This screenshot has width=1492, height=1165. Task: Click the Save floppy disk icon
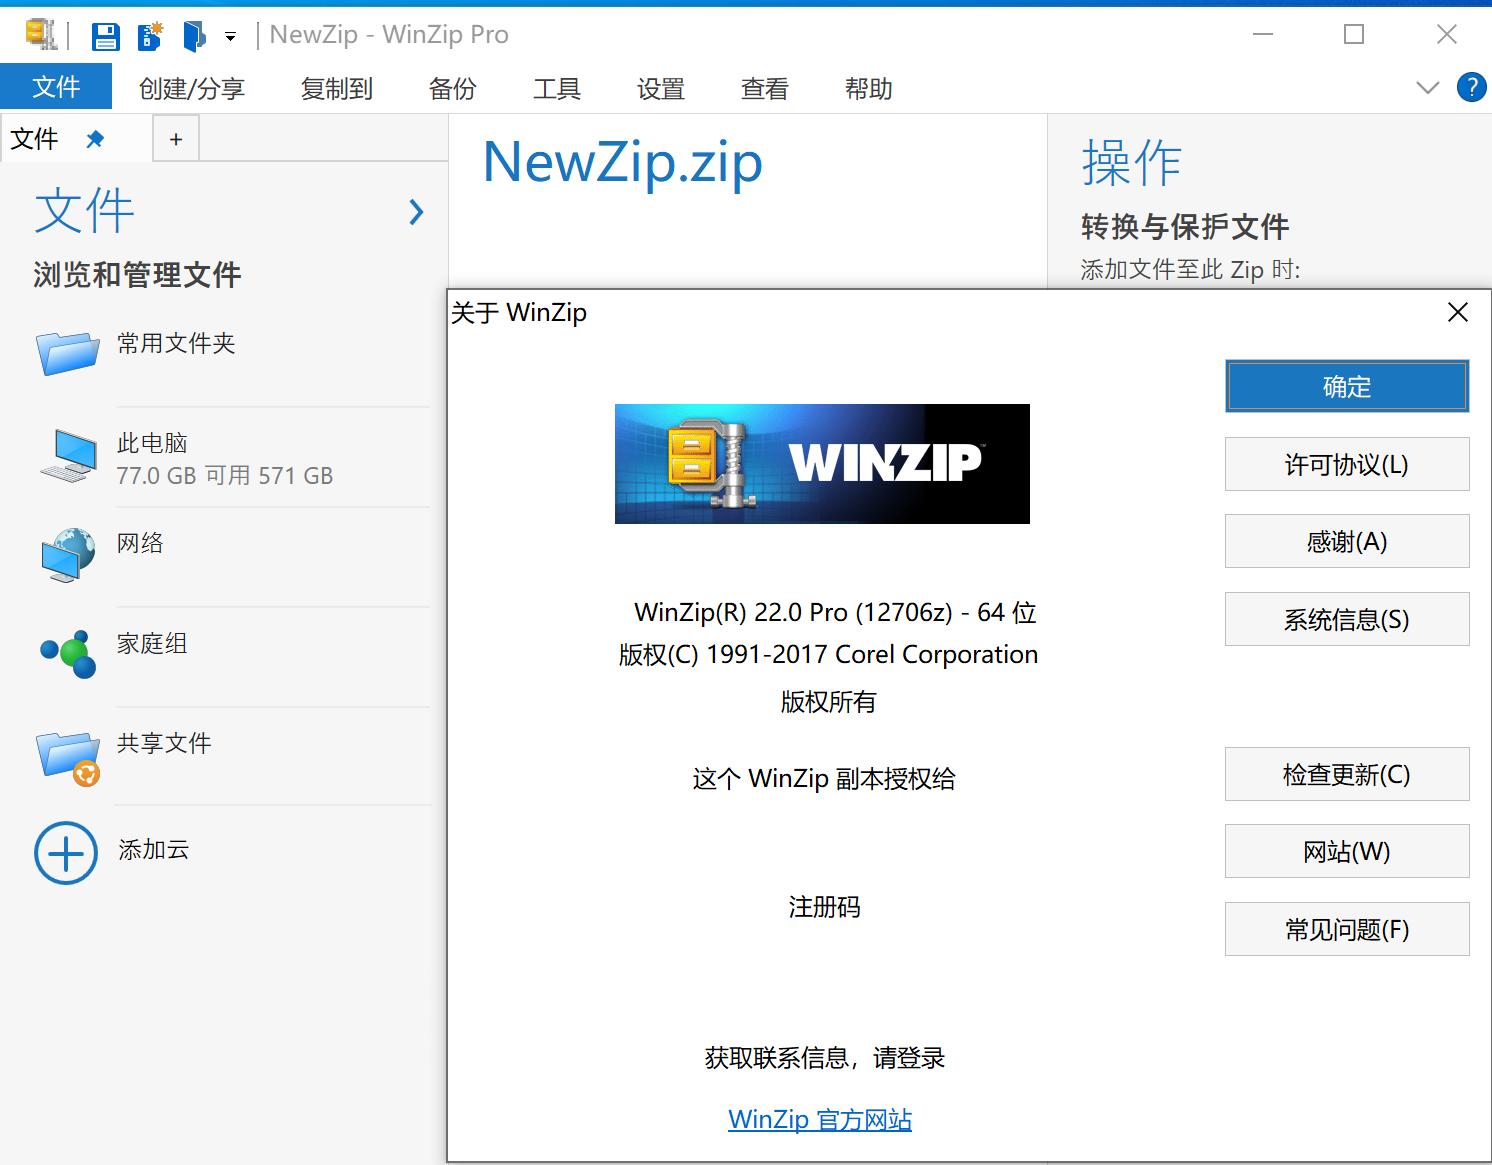click(105, 37)
